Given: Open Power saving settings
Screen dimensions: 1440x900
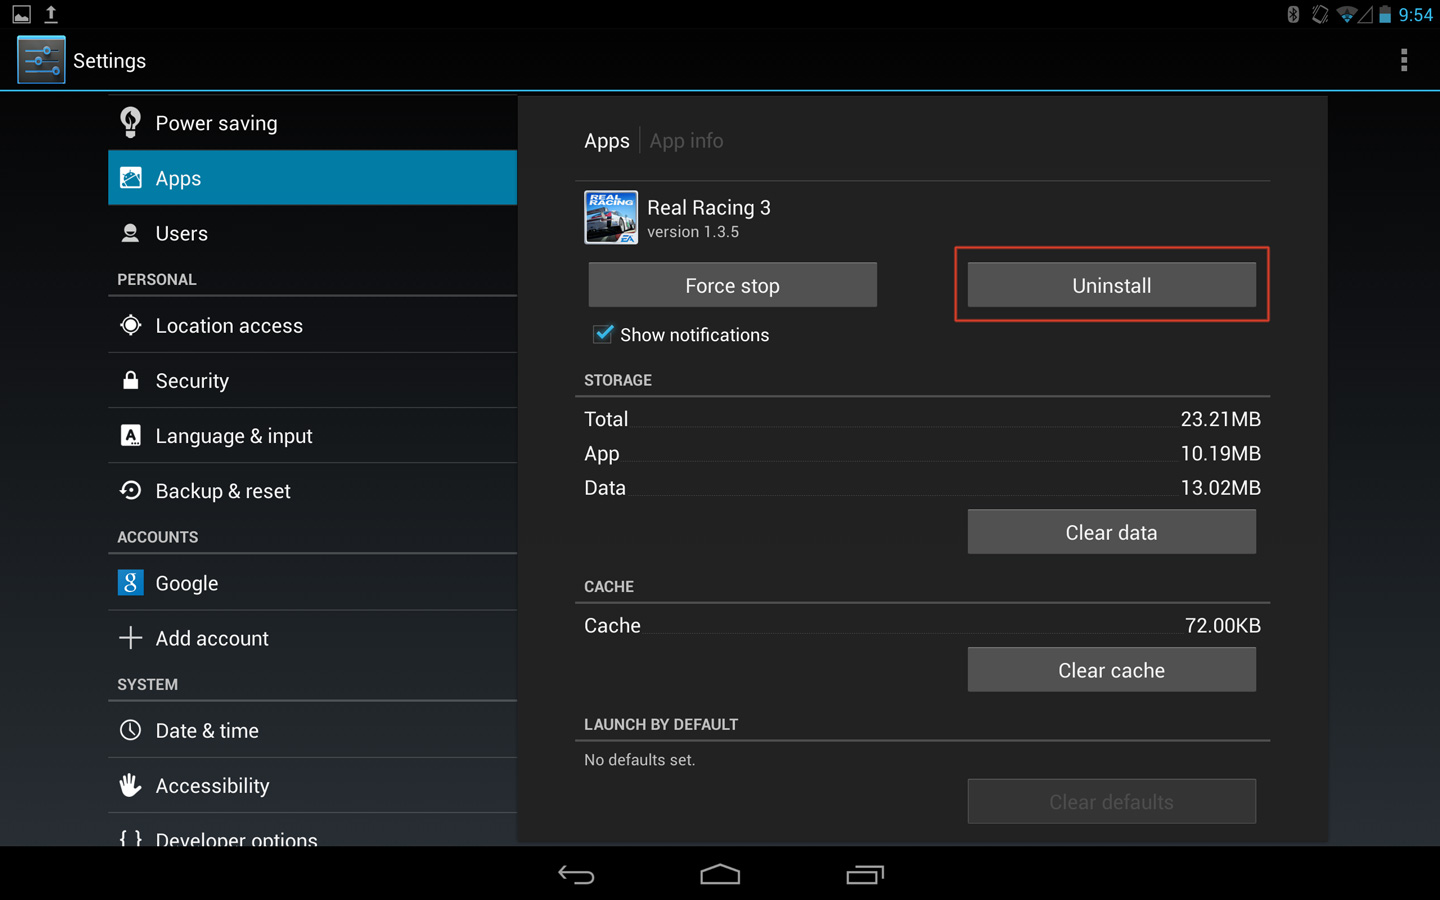Looking at the screenshot, I should tap(312, 122).
